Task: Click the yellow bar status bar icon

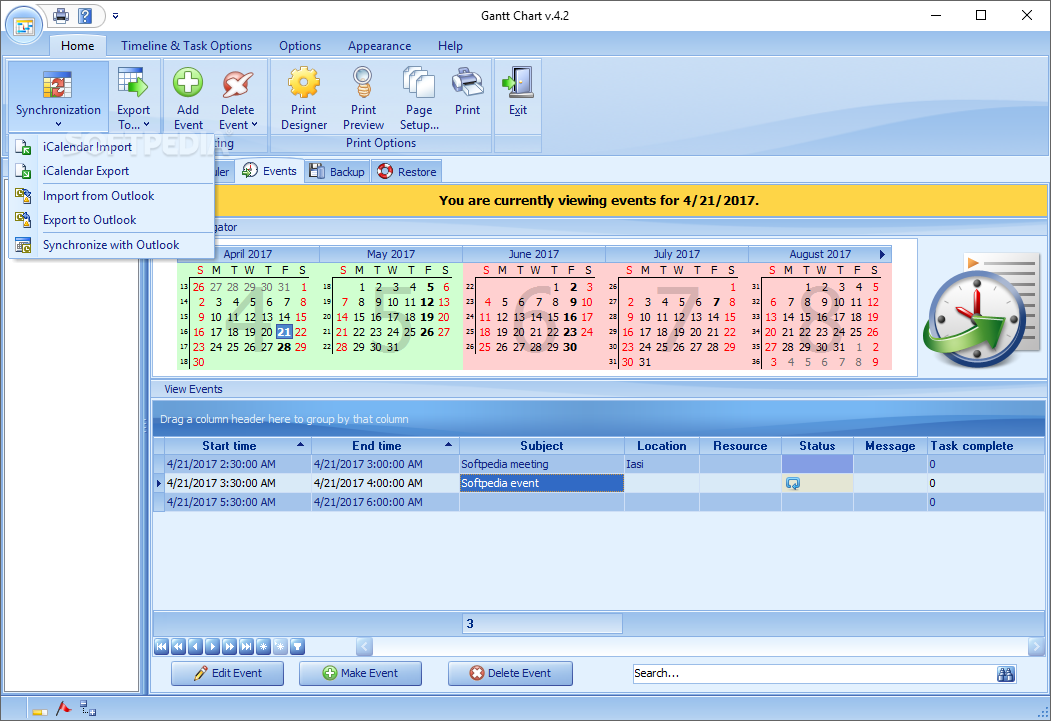Action: point(40,711)
